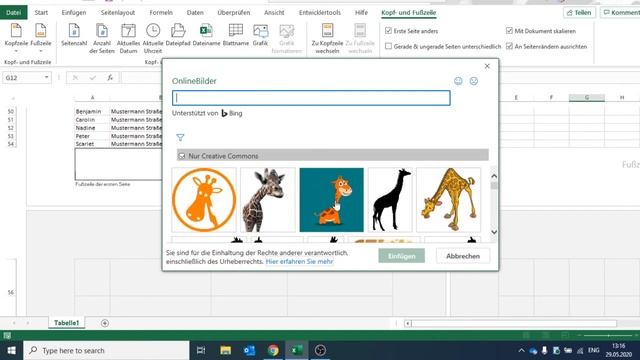The height and width of the screenshot is (360, 640).
Task: Switch to the Start tab
Action: click(x=41, y=13)
